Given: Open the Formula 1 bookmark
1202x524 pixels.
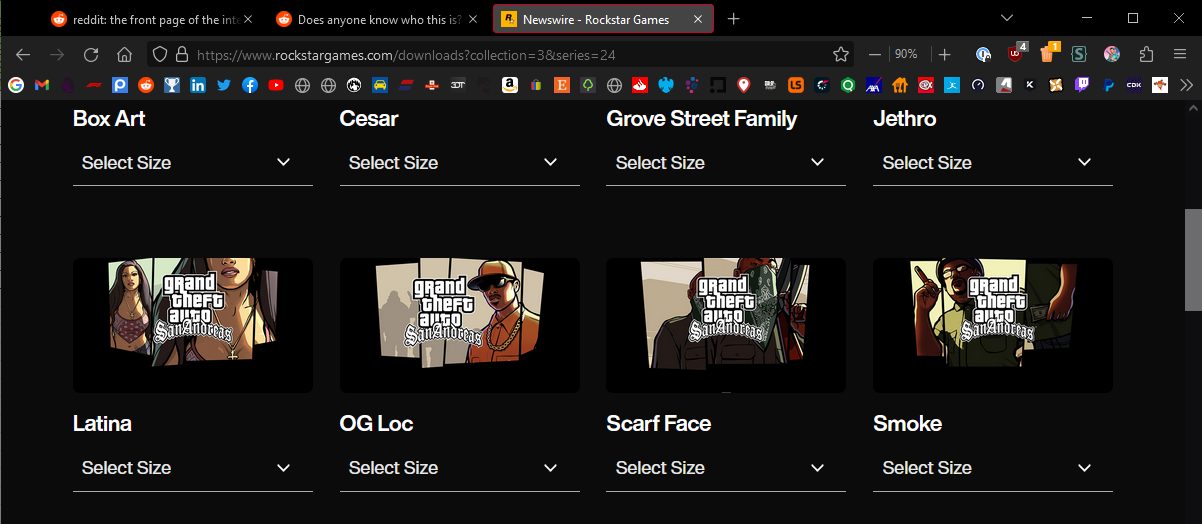Looking at the screenshot, I should pos(94,85).
